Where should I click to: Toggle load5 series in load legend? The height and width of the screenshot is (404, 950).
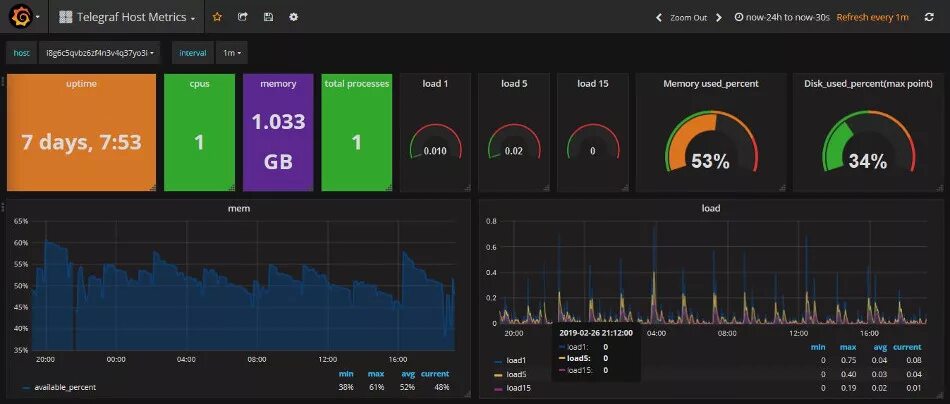tap(517, 374)
